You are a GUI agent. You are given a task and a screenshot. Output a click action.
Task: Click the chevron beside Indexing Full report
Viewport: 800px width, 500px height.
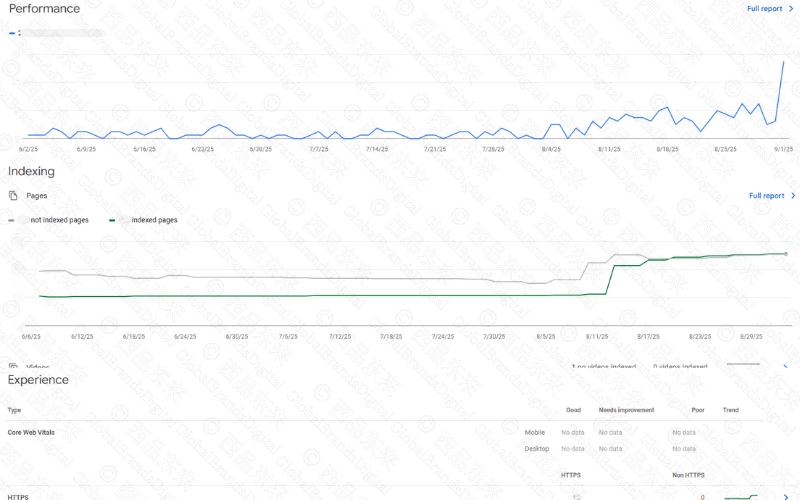(x=793, y=196)
